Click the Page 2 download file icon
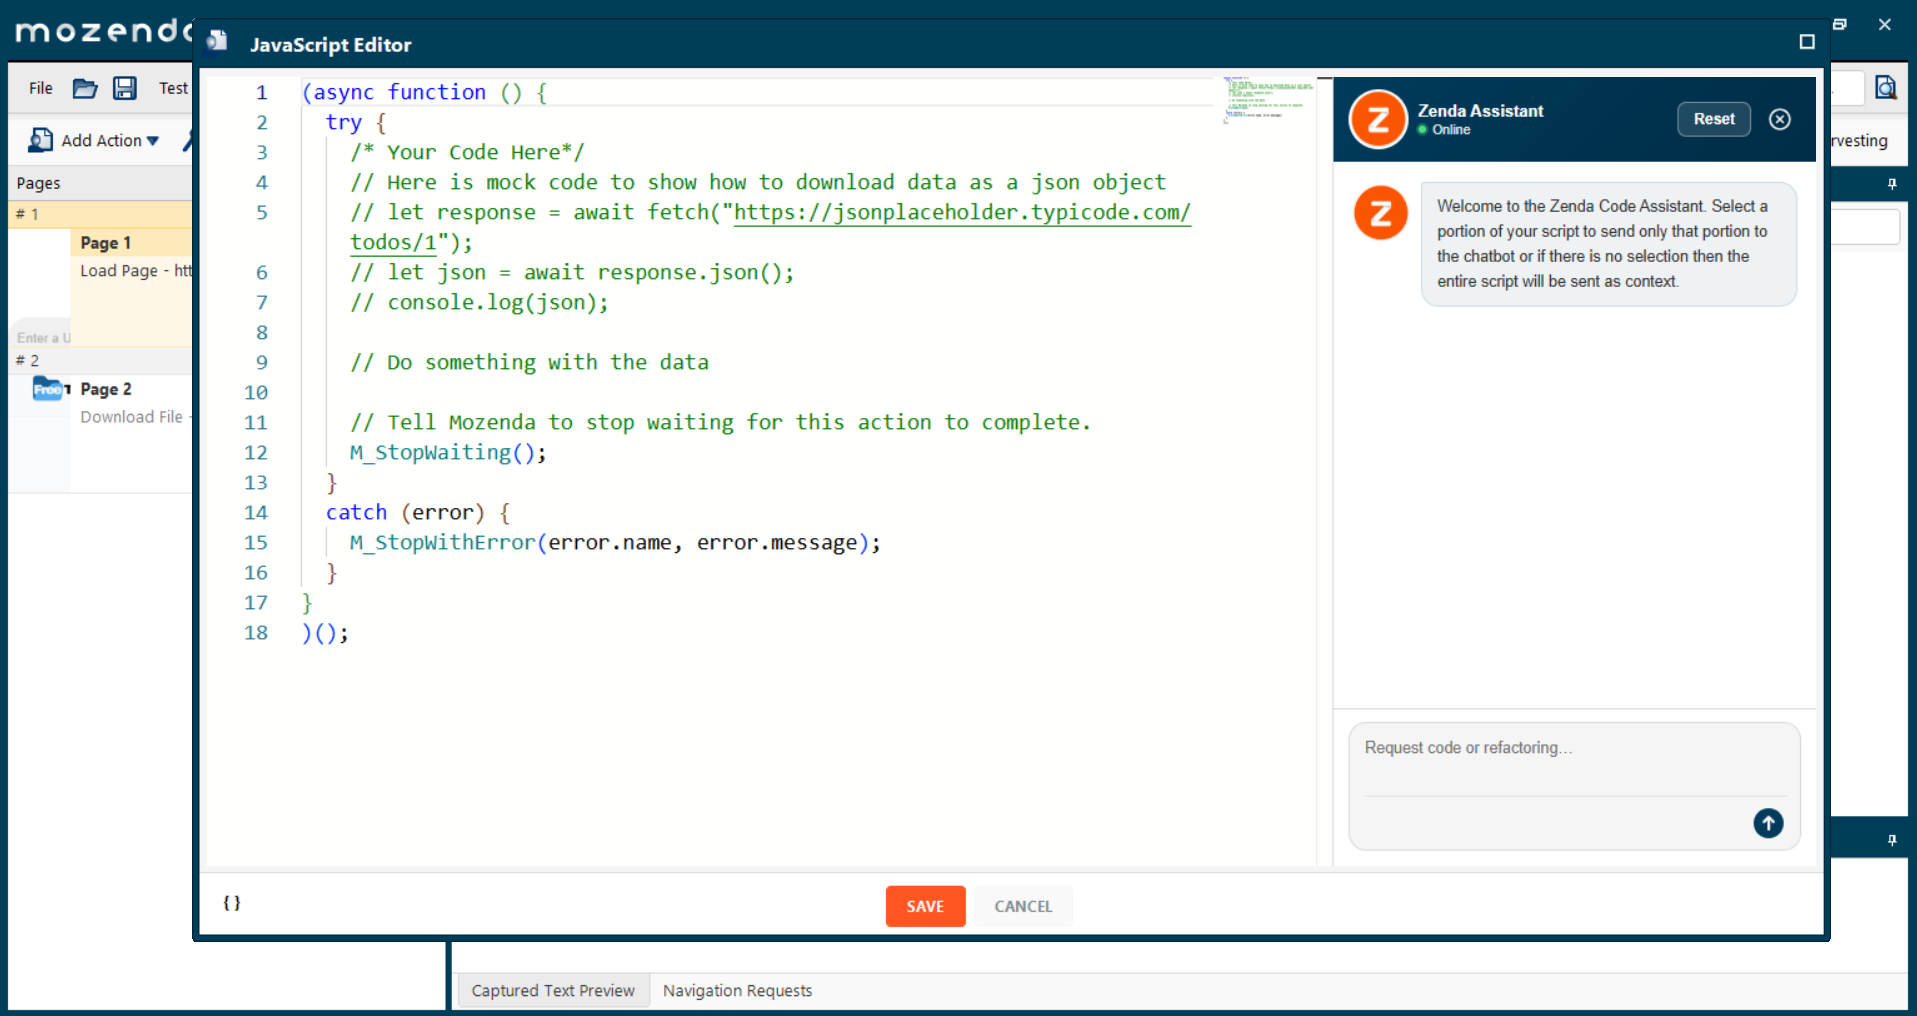 [50, 389]
